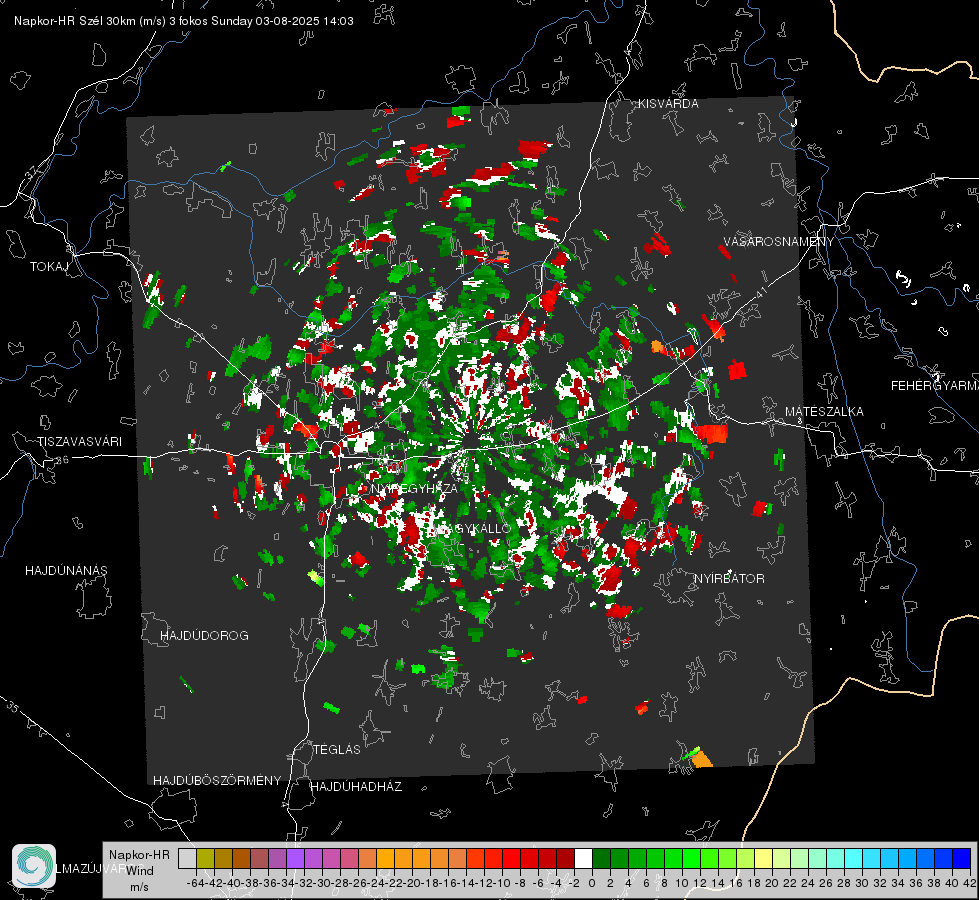Click the FEHÉRGYARMAT city label
This screenshot has width=979, height=900.
pos(934,386)
